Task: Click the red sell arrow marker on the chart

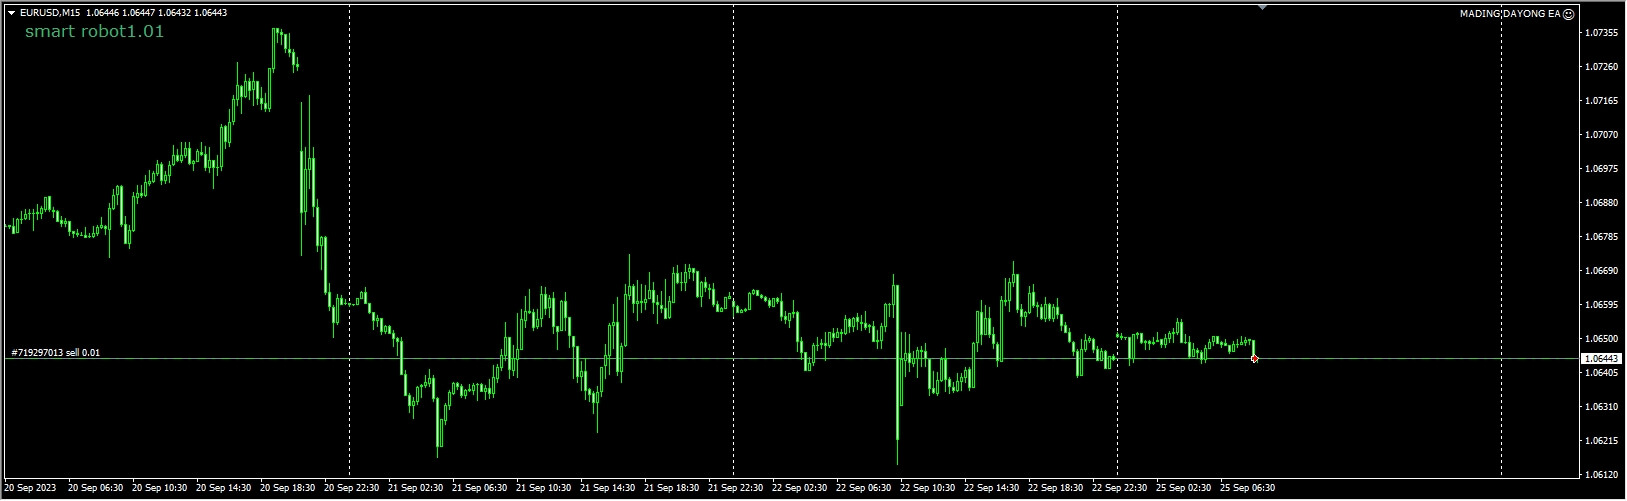Action: tap(1254, 358)
